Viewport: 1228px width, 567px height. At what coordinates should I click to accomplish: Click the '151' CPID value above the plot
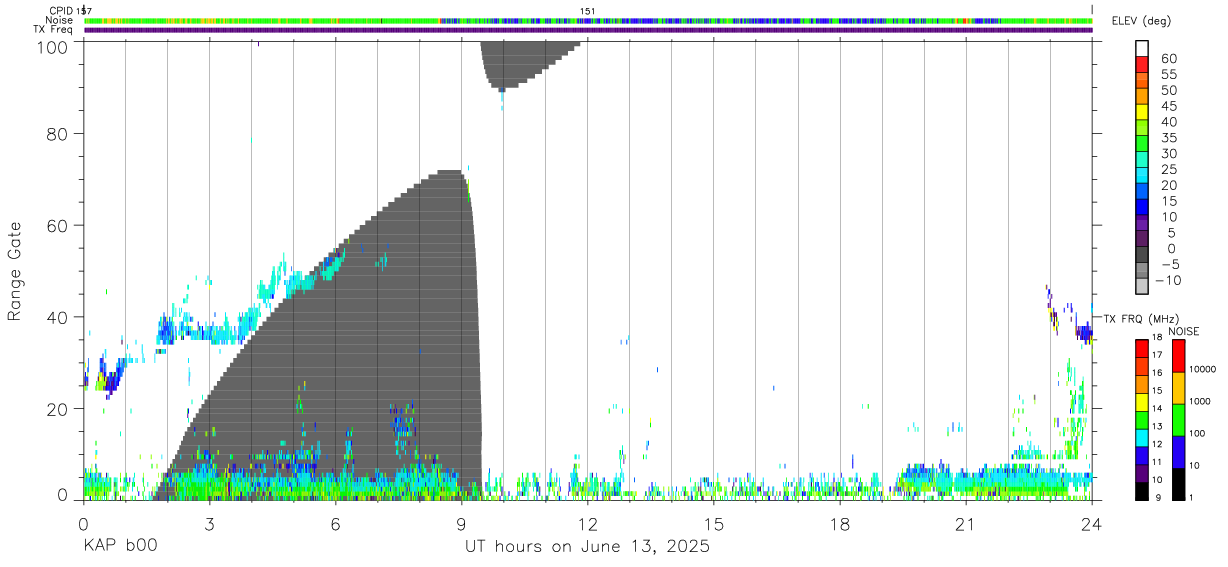coord(588,11)
